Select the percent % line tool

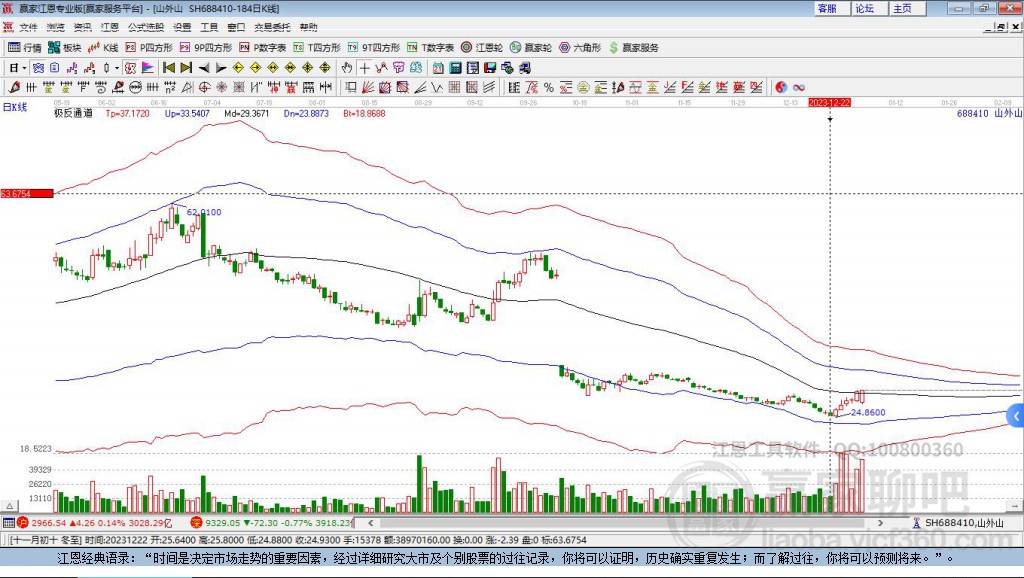(x=549, y=88)
